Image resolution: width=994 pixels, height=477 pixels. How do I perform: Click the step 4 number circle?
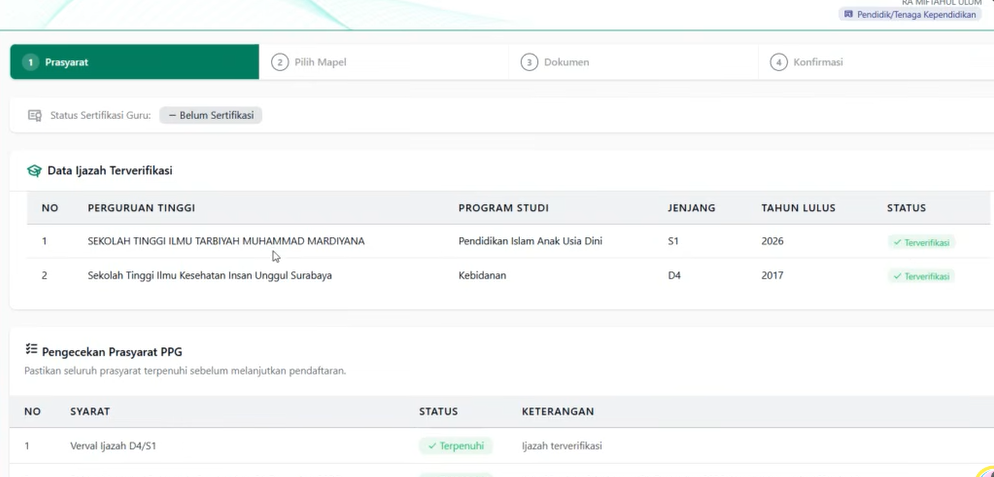[778, 62]
